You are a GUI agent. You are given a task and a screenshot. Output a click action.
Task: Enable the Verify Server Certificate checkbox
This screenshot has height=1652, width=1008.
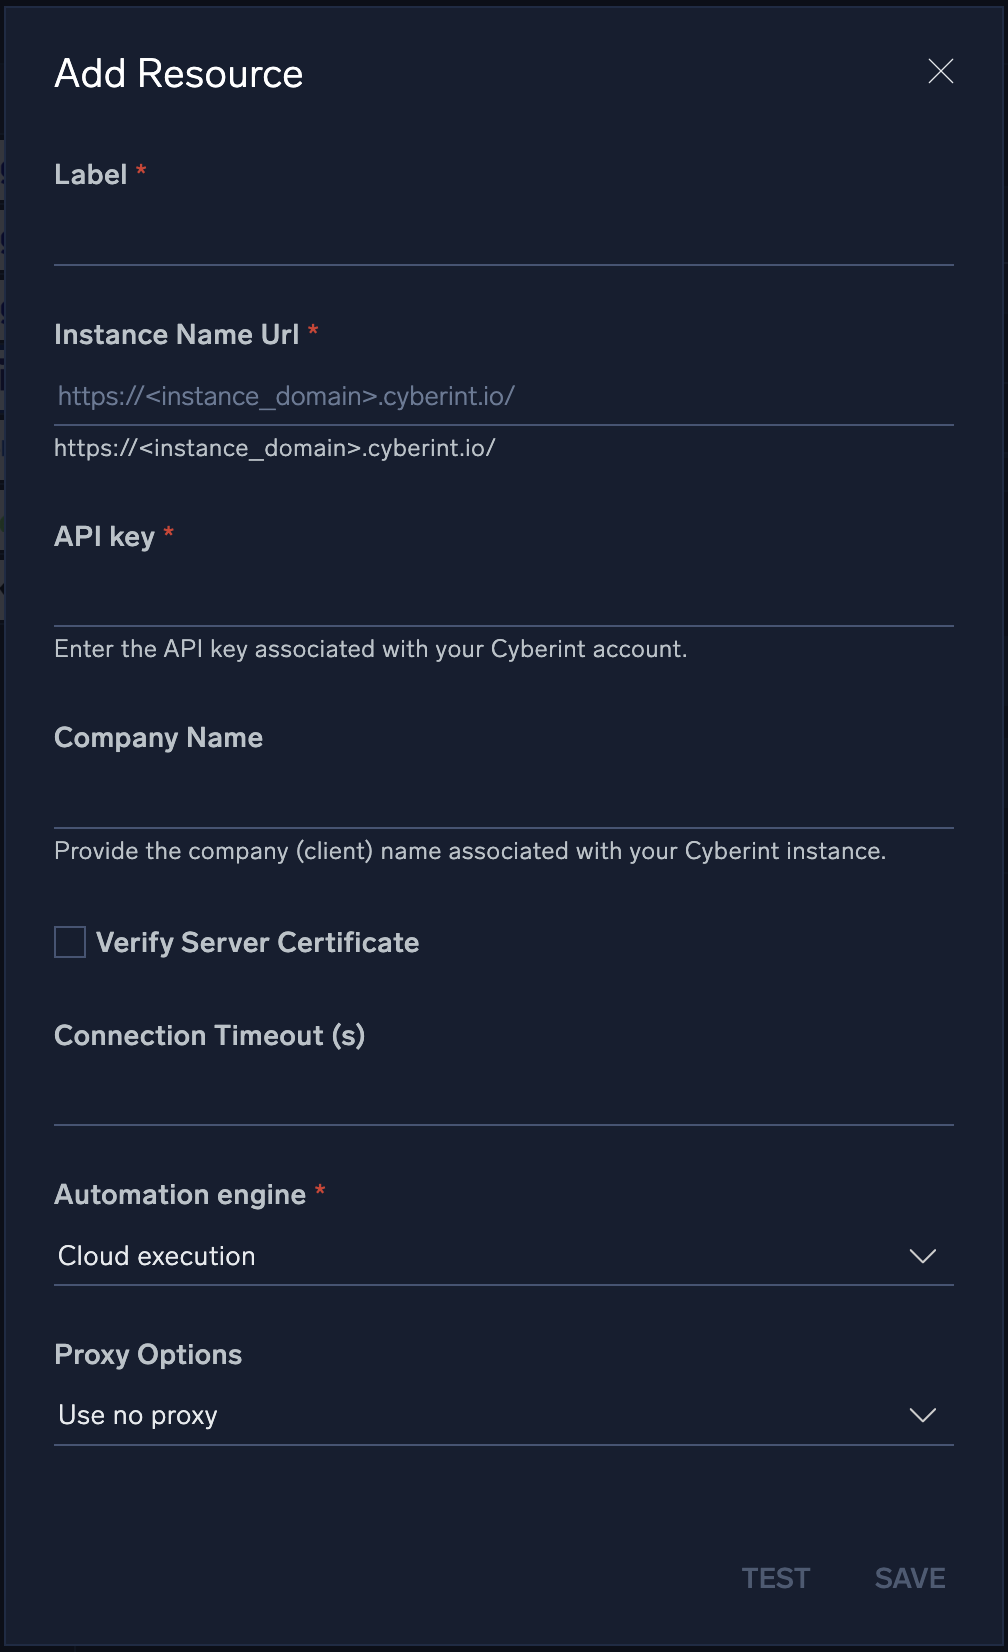[70, 942]
